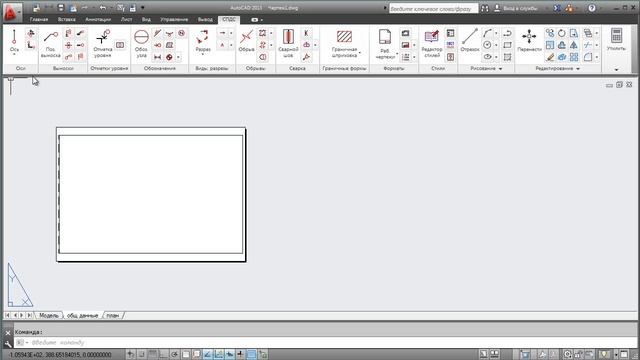
Task: Toggle the light bulb icon in status bar
Action: click(x=604, y=354)
